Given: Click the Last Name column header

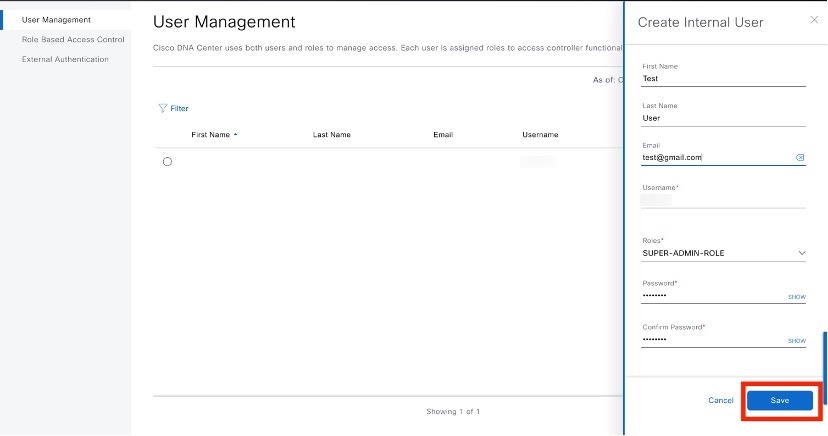Looking at the screenshot, I should [x=332, y=135].
